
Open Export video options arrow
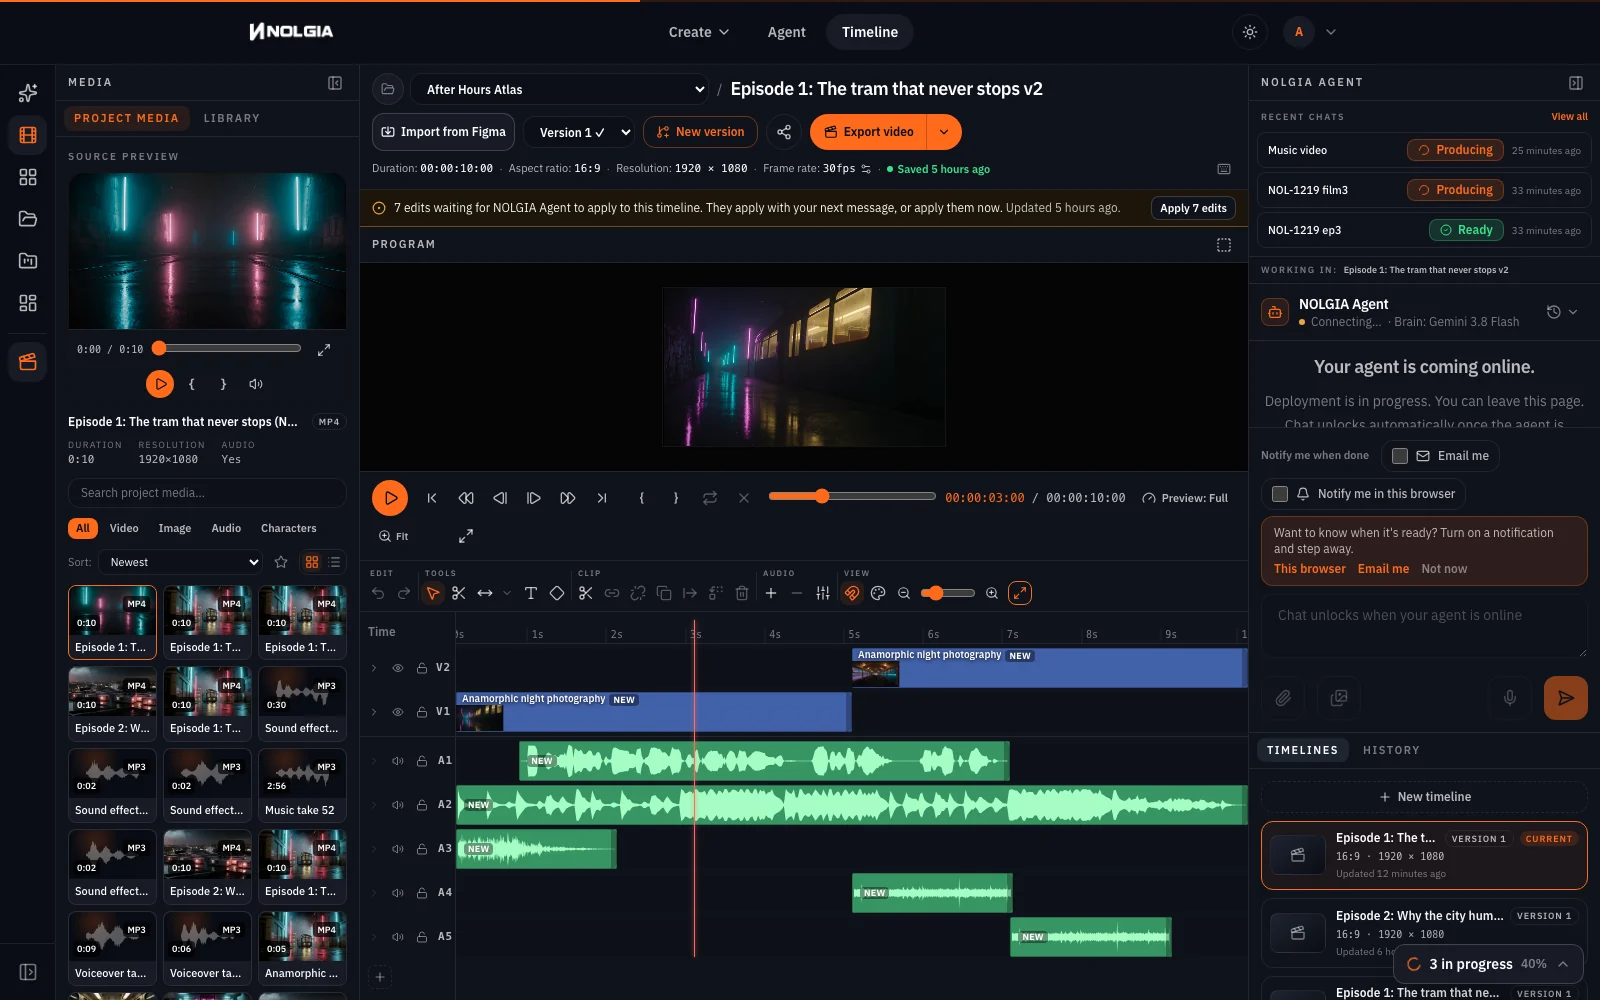point(944,132)
